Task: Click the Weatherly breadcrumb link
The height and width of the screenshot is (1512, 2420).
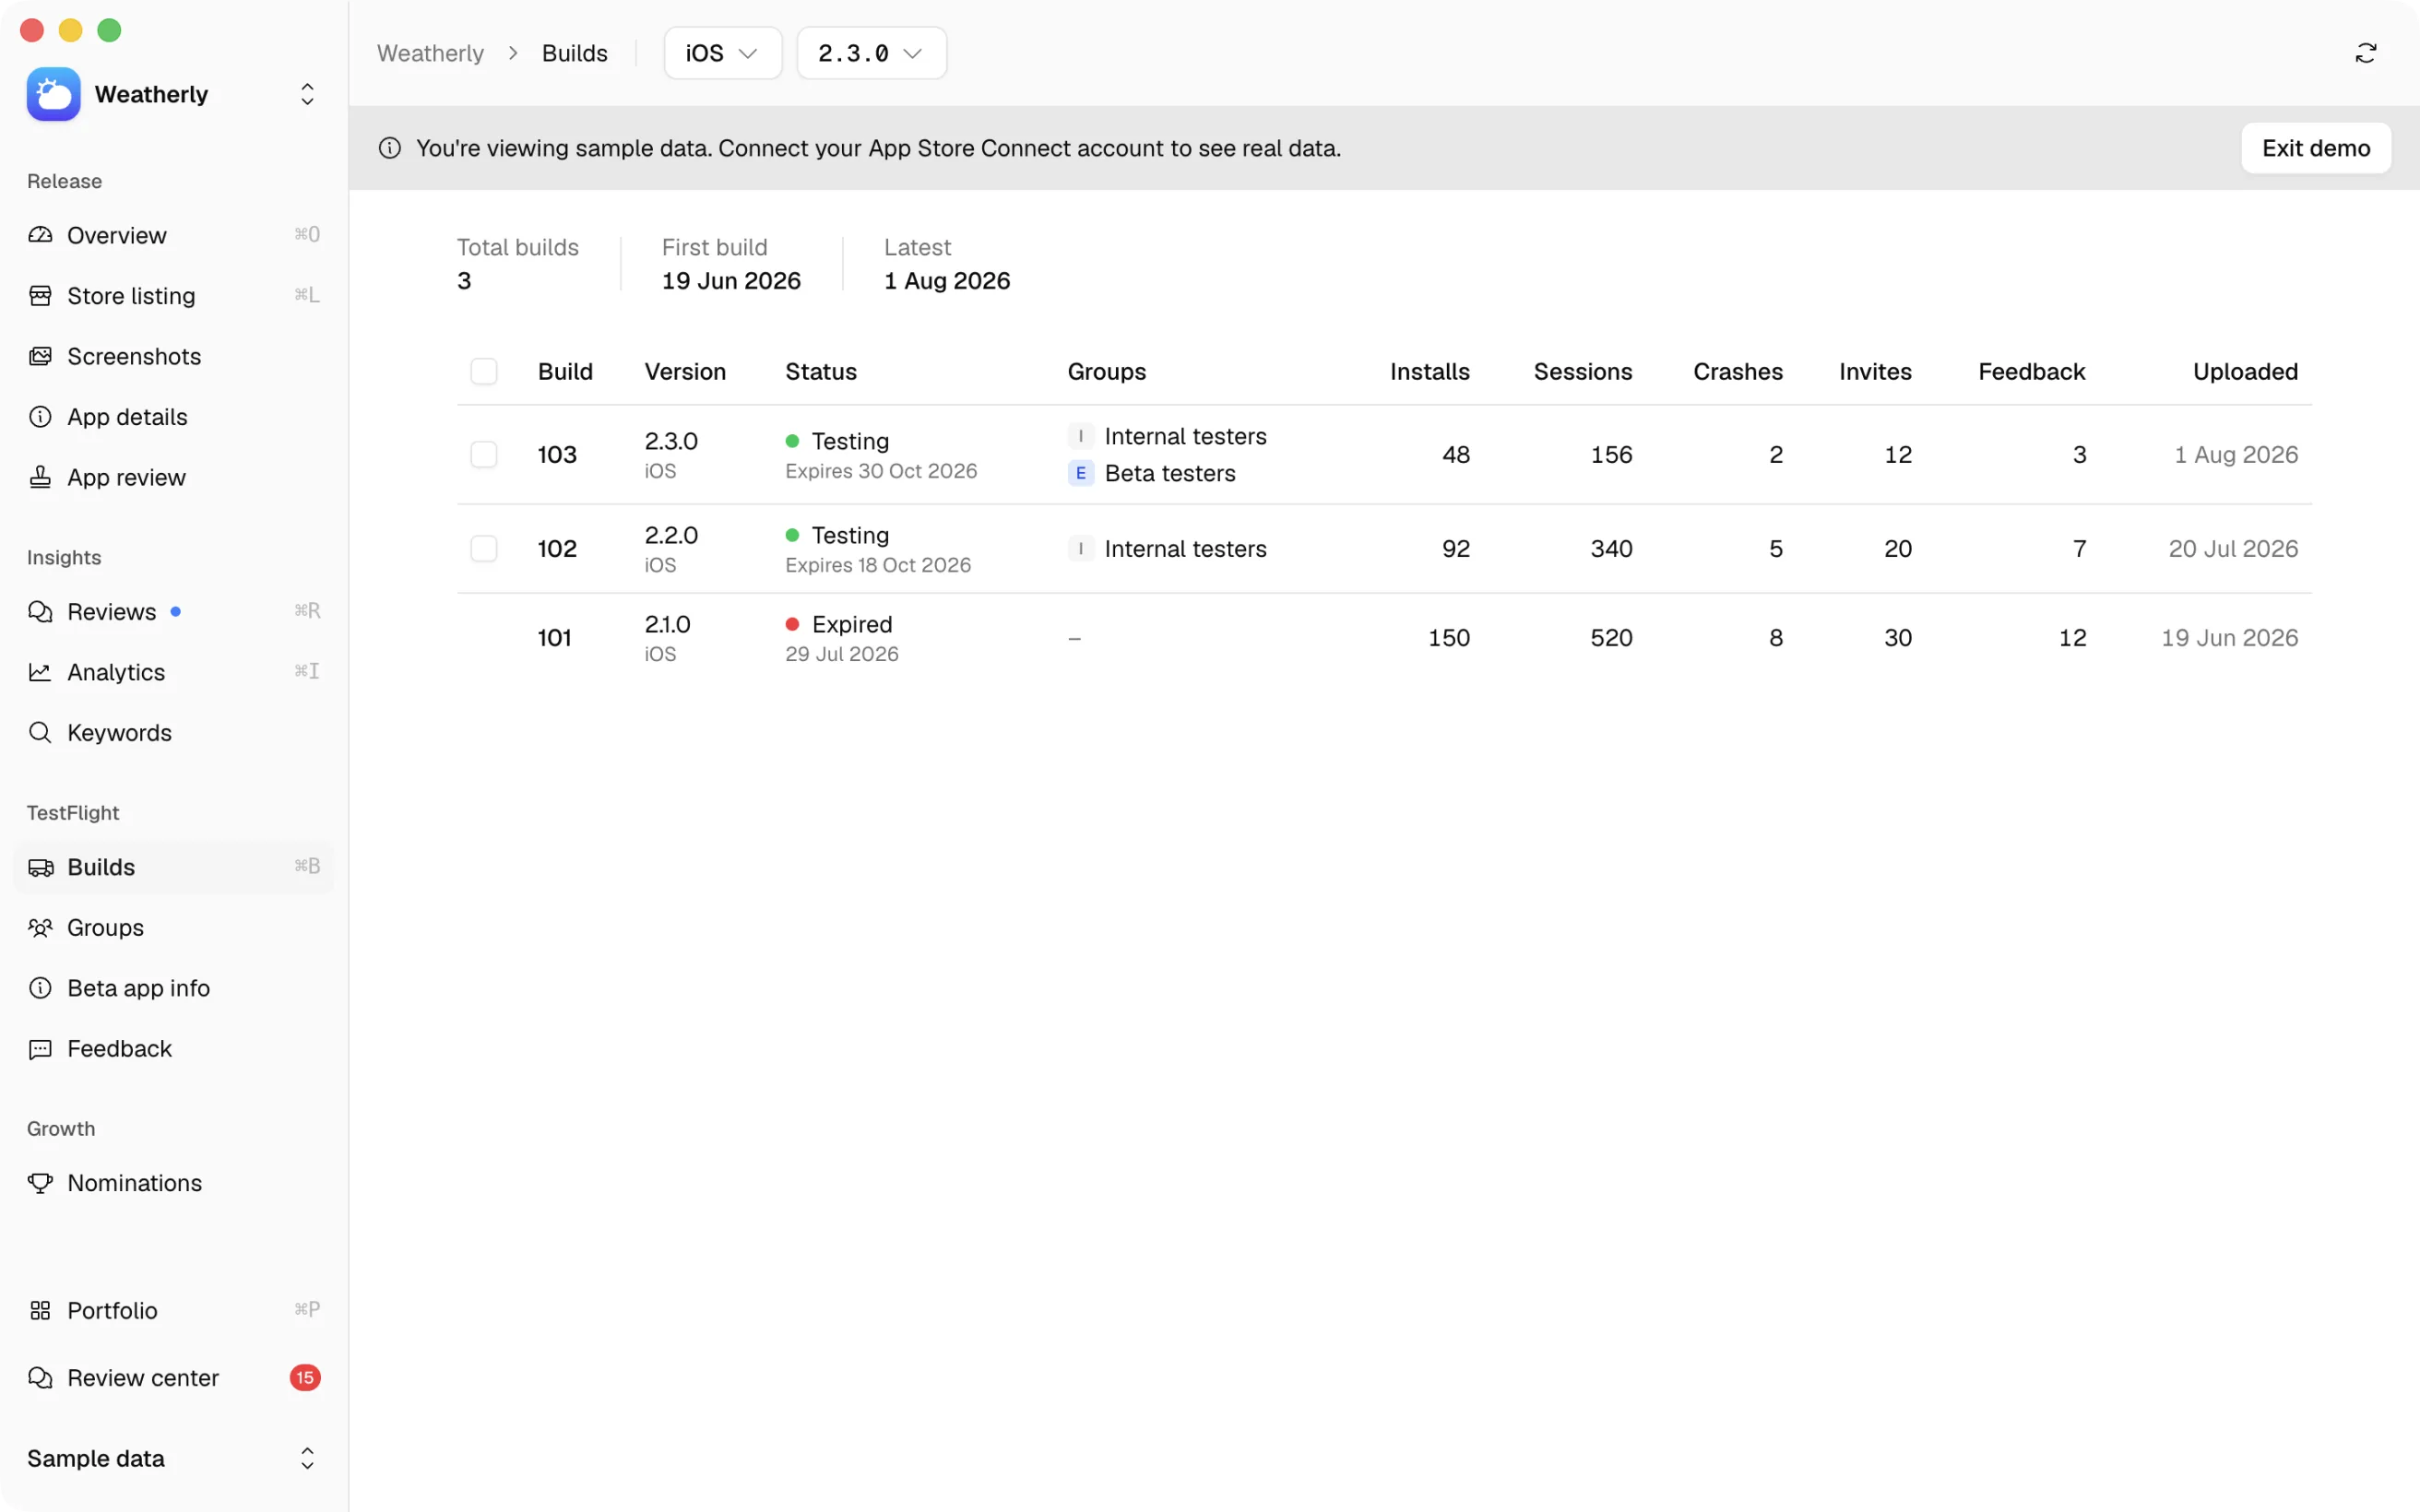Action: click(430, 53)
